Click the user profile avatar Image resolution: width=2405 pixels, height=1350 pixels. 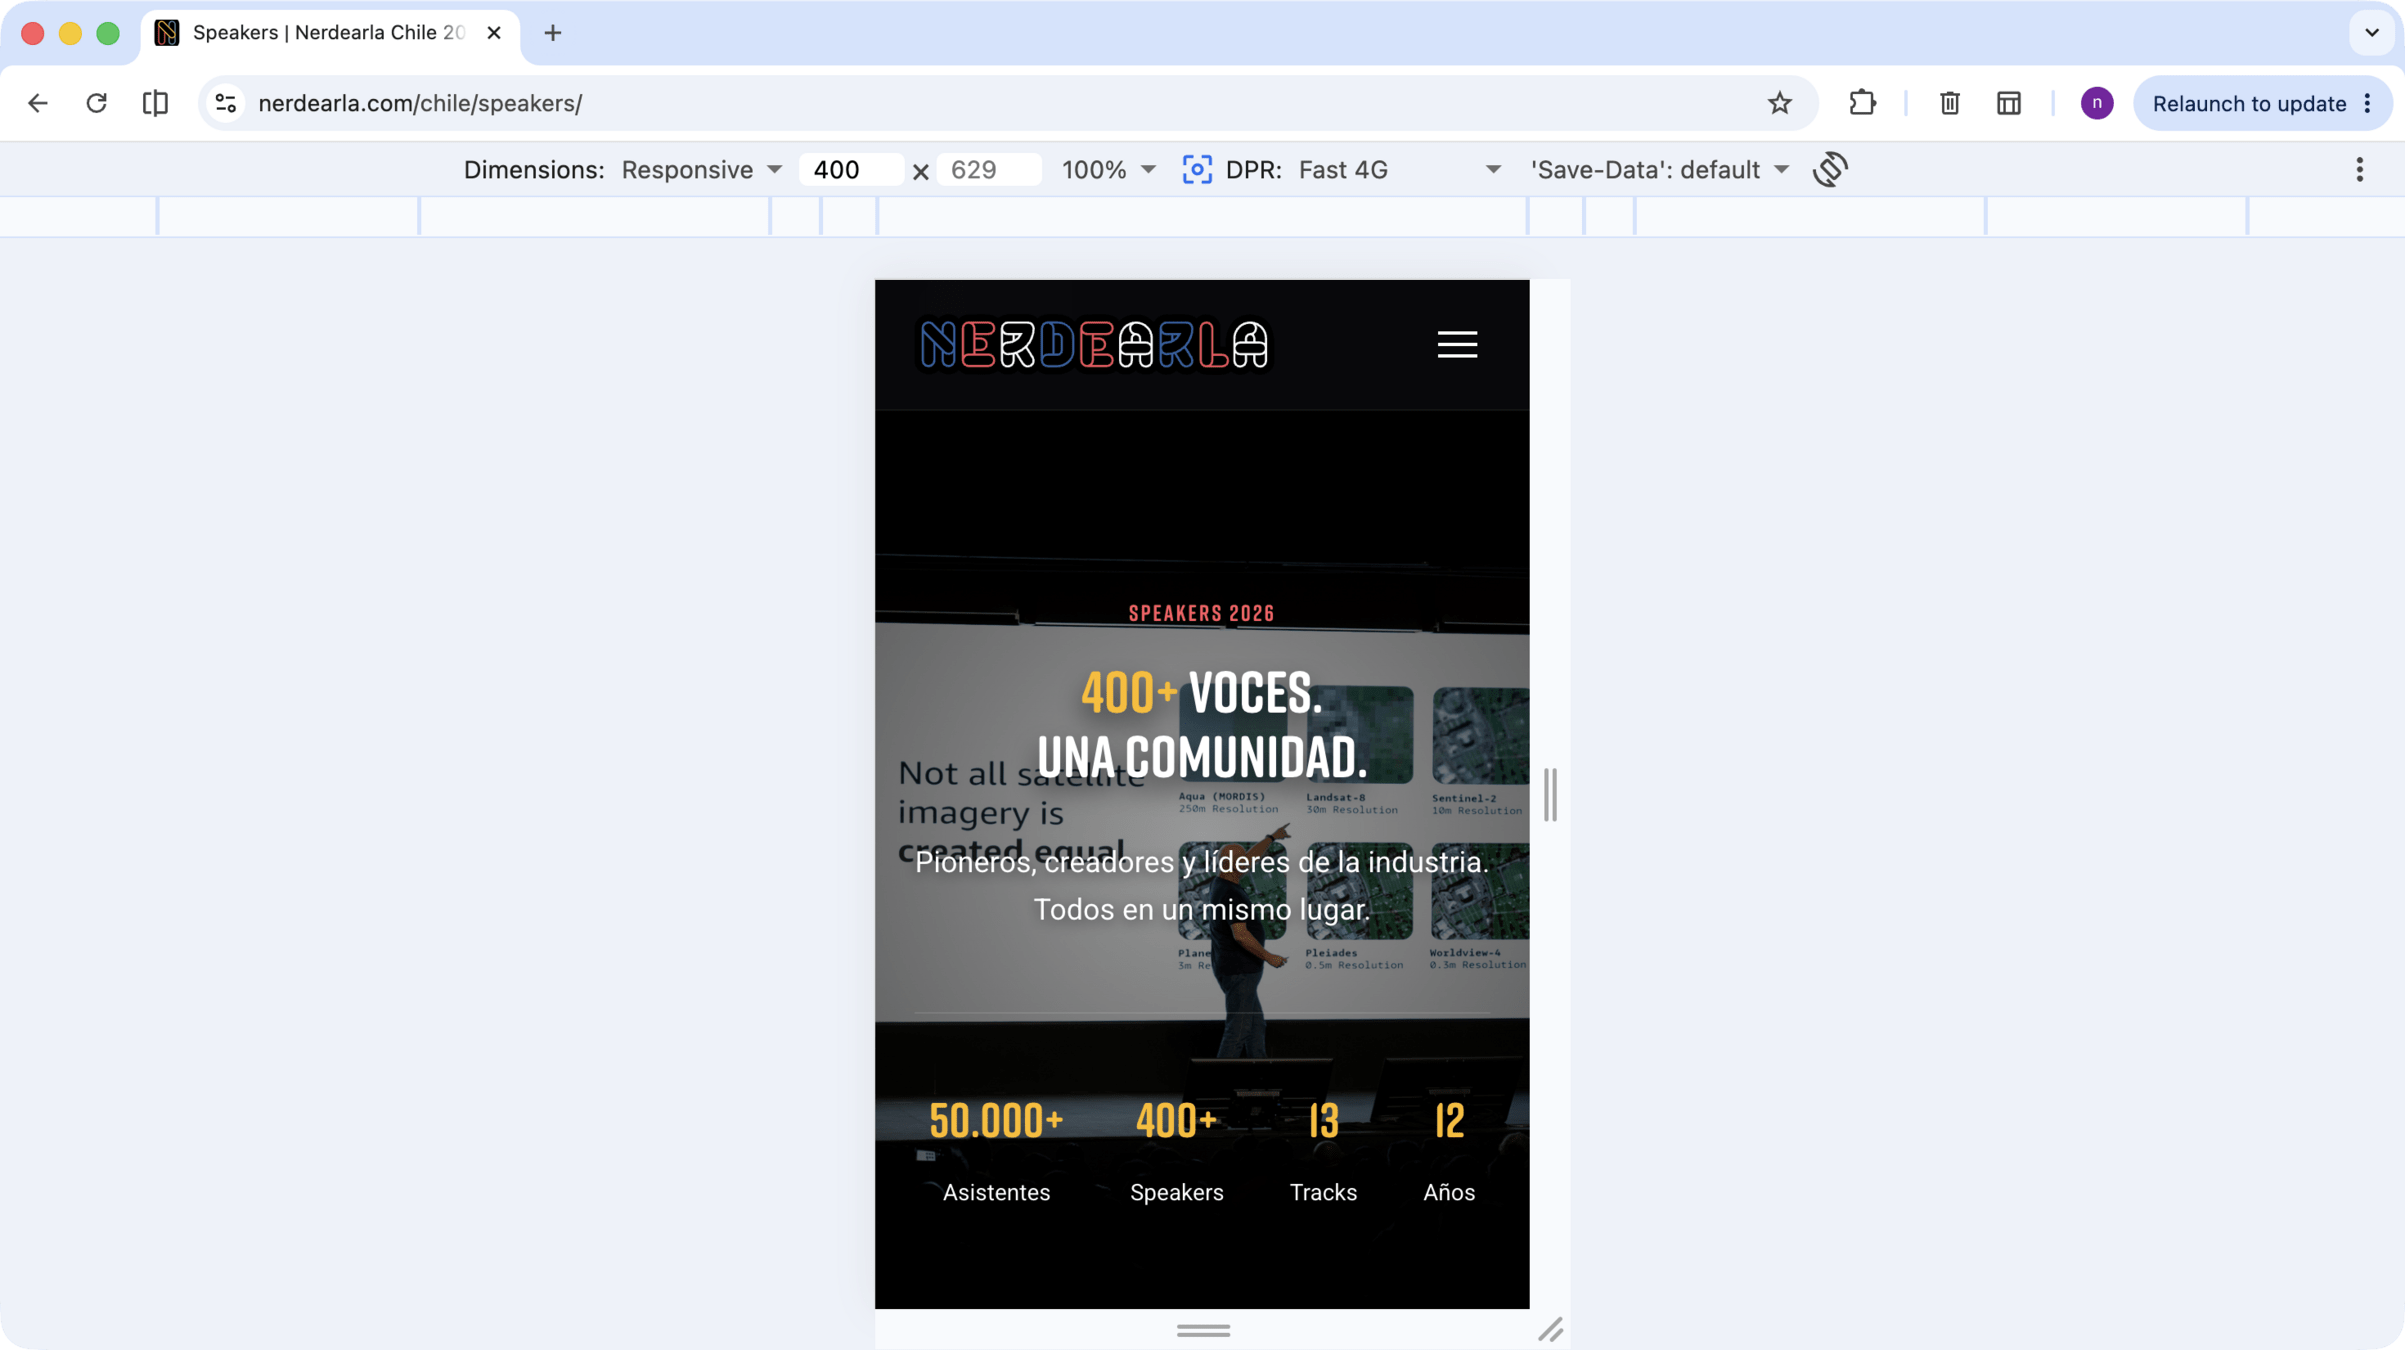click(x=2096, y=103)
